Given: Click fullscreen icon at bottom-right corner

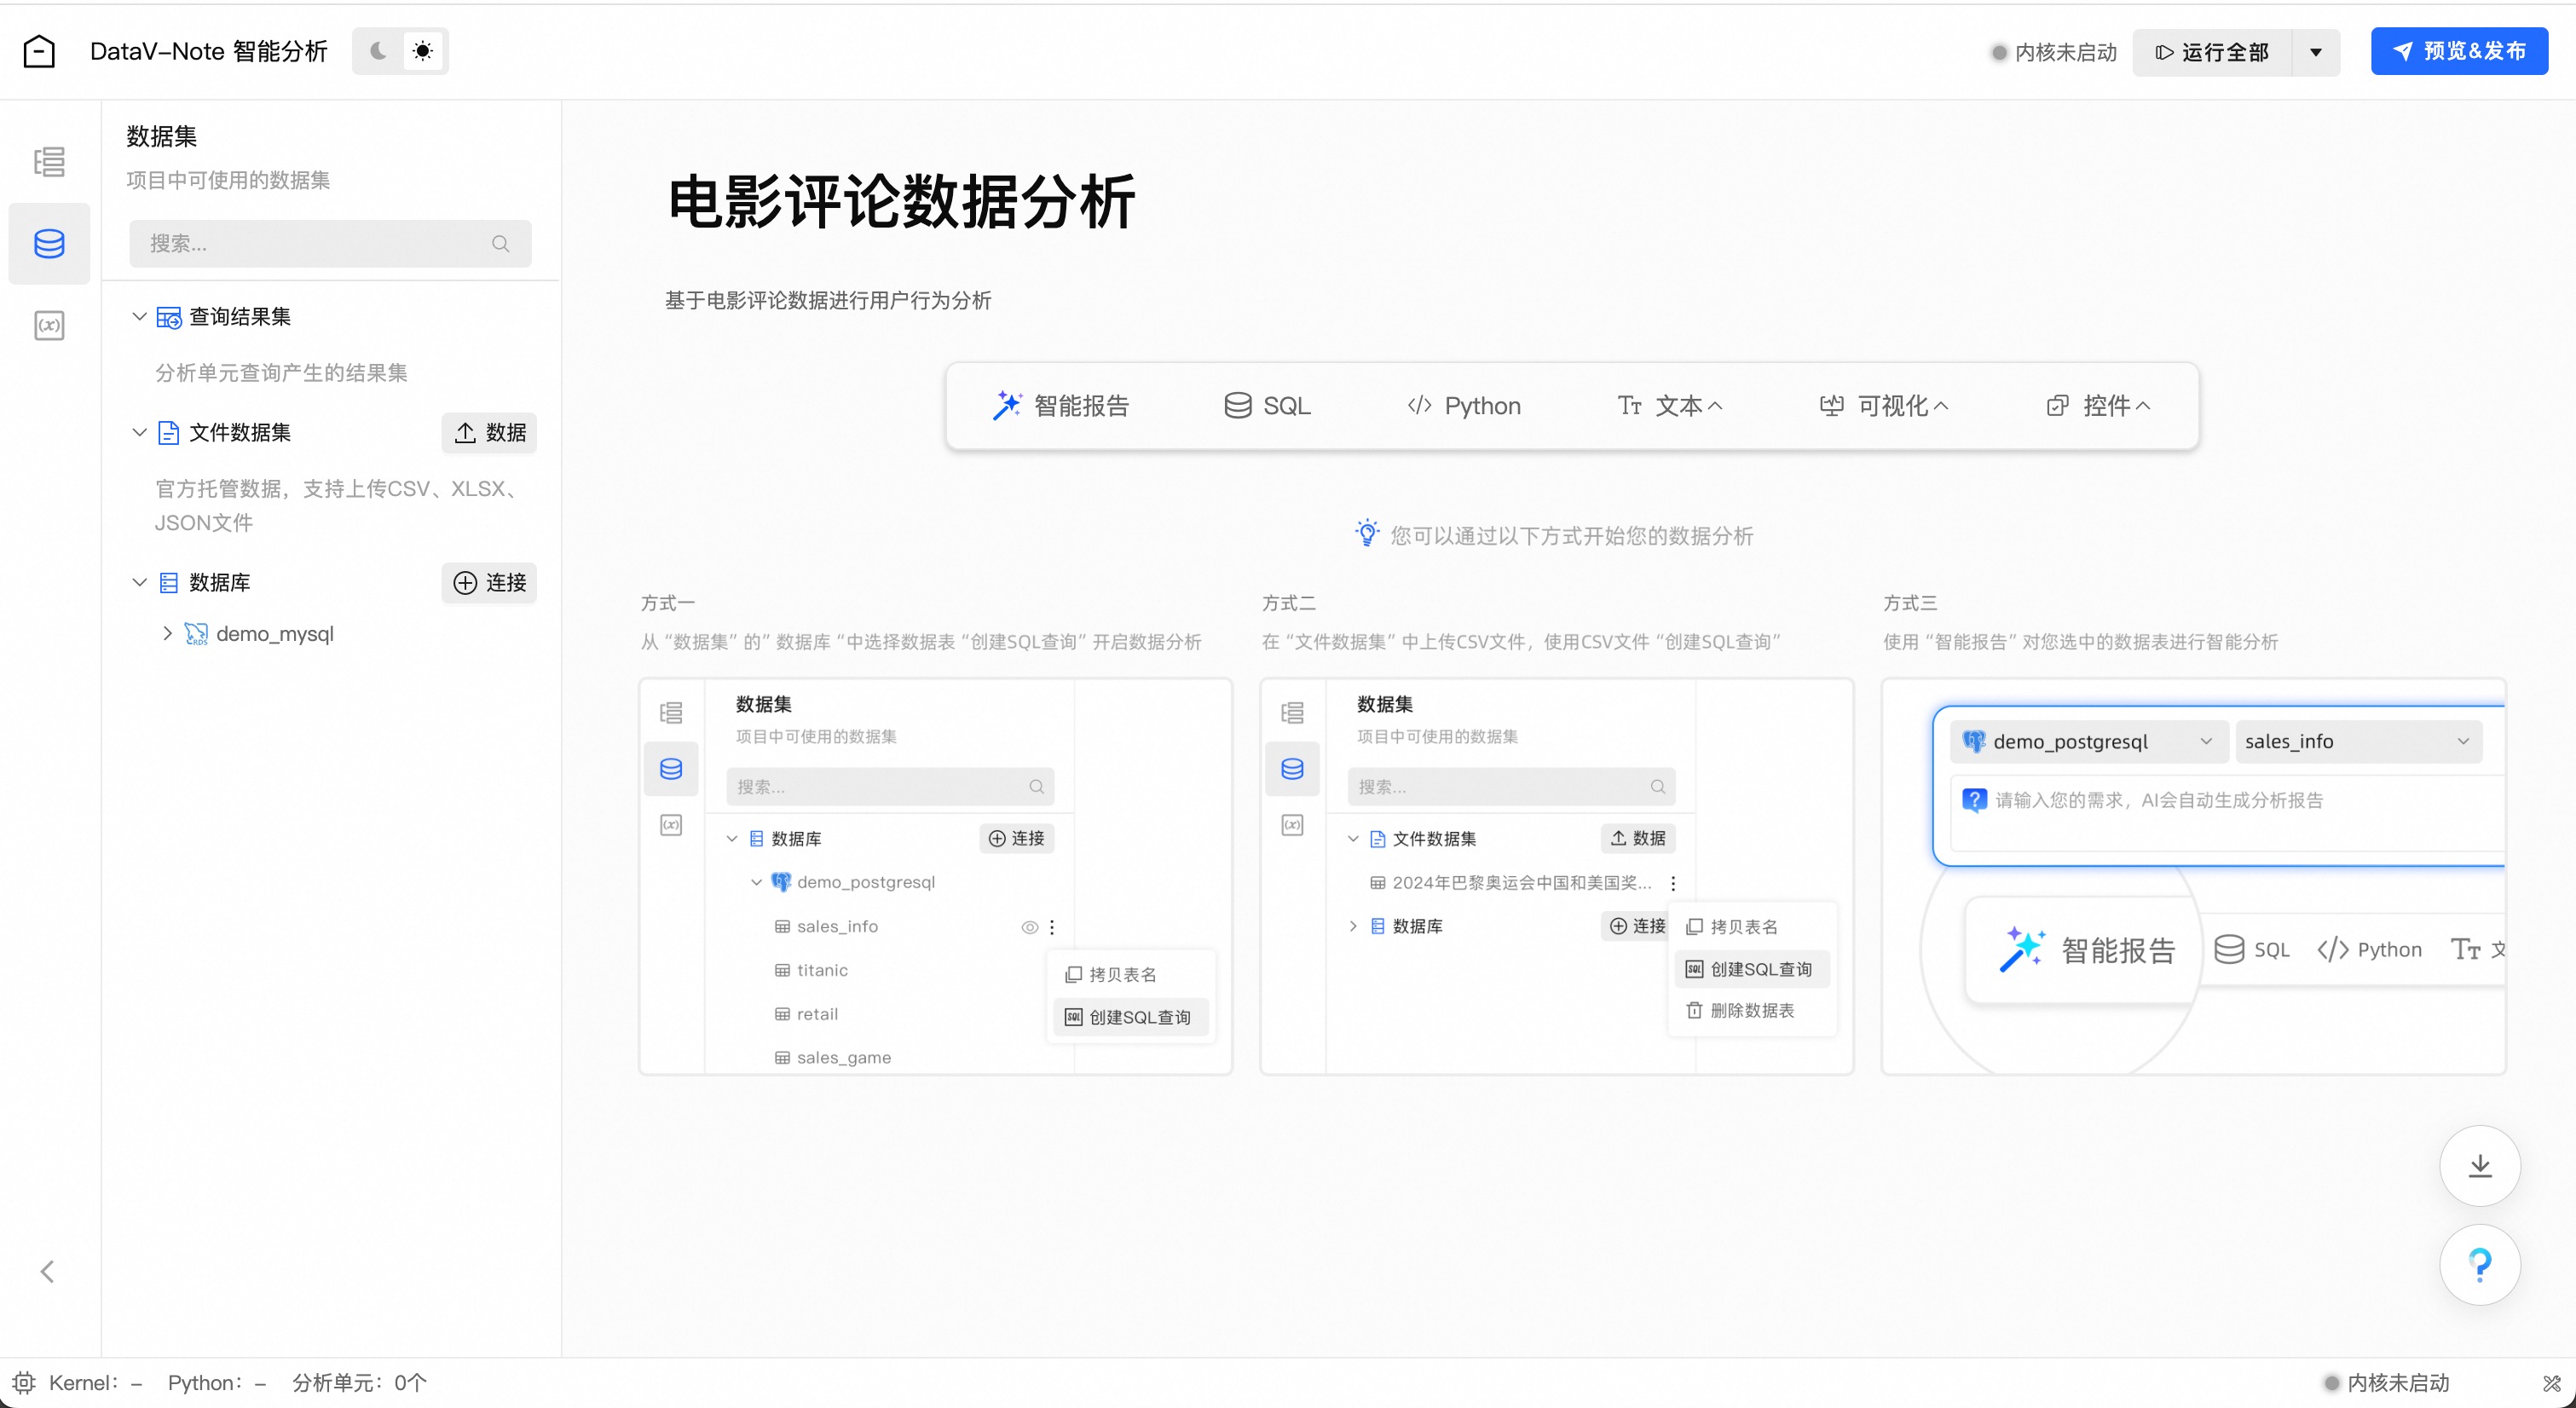Looking at the screenshot, I should [2551, 1383].
